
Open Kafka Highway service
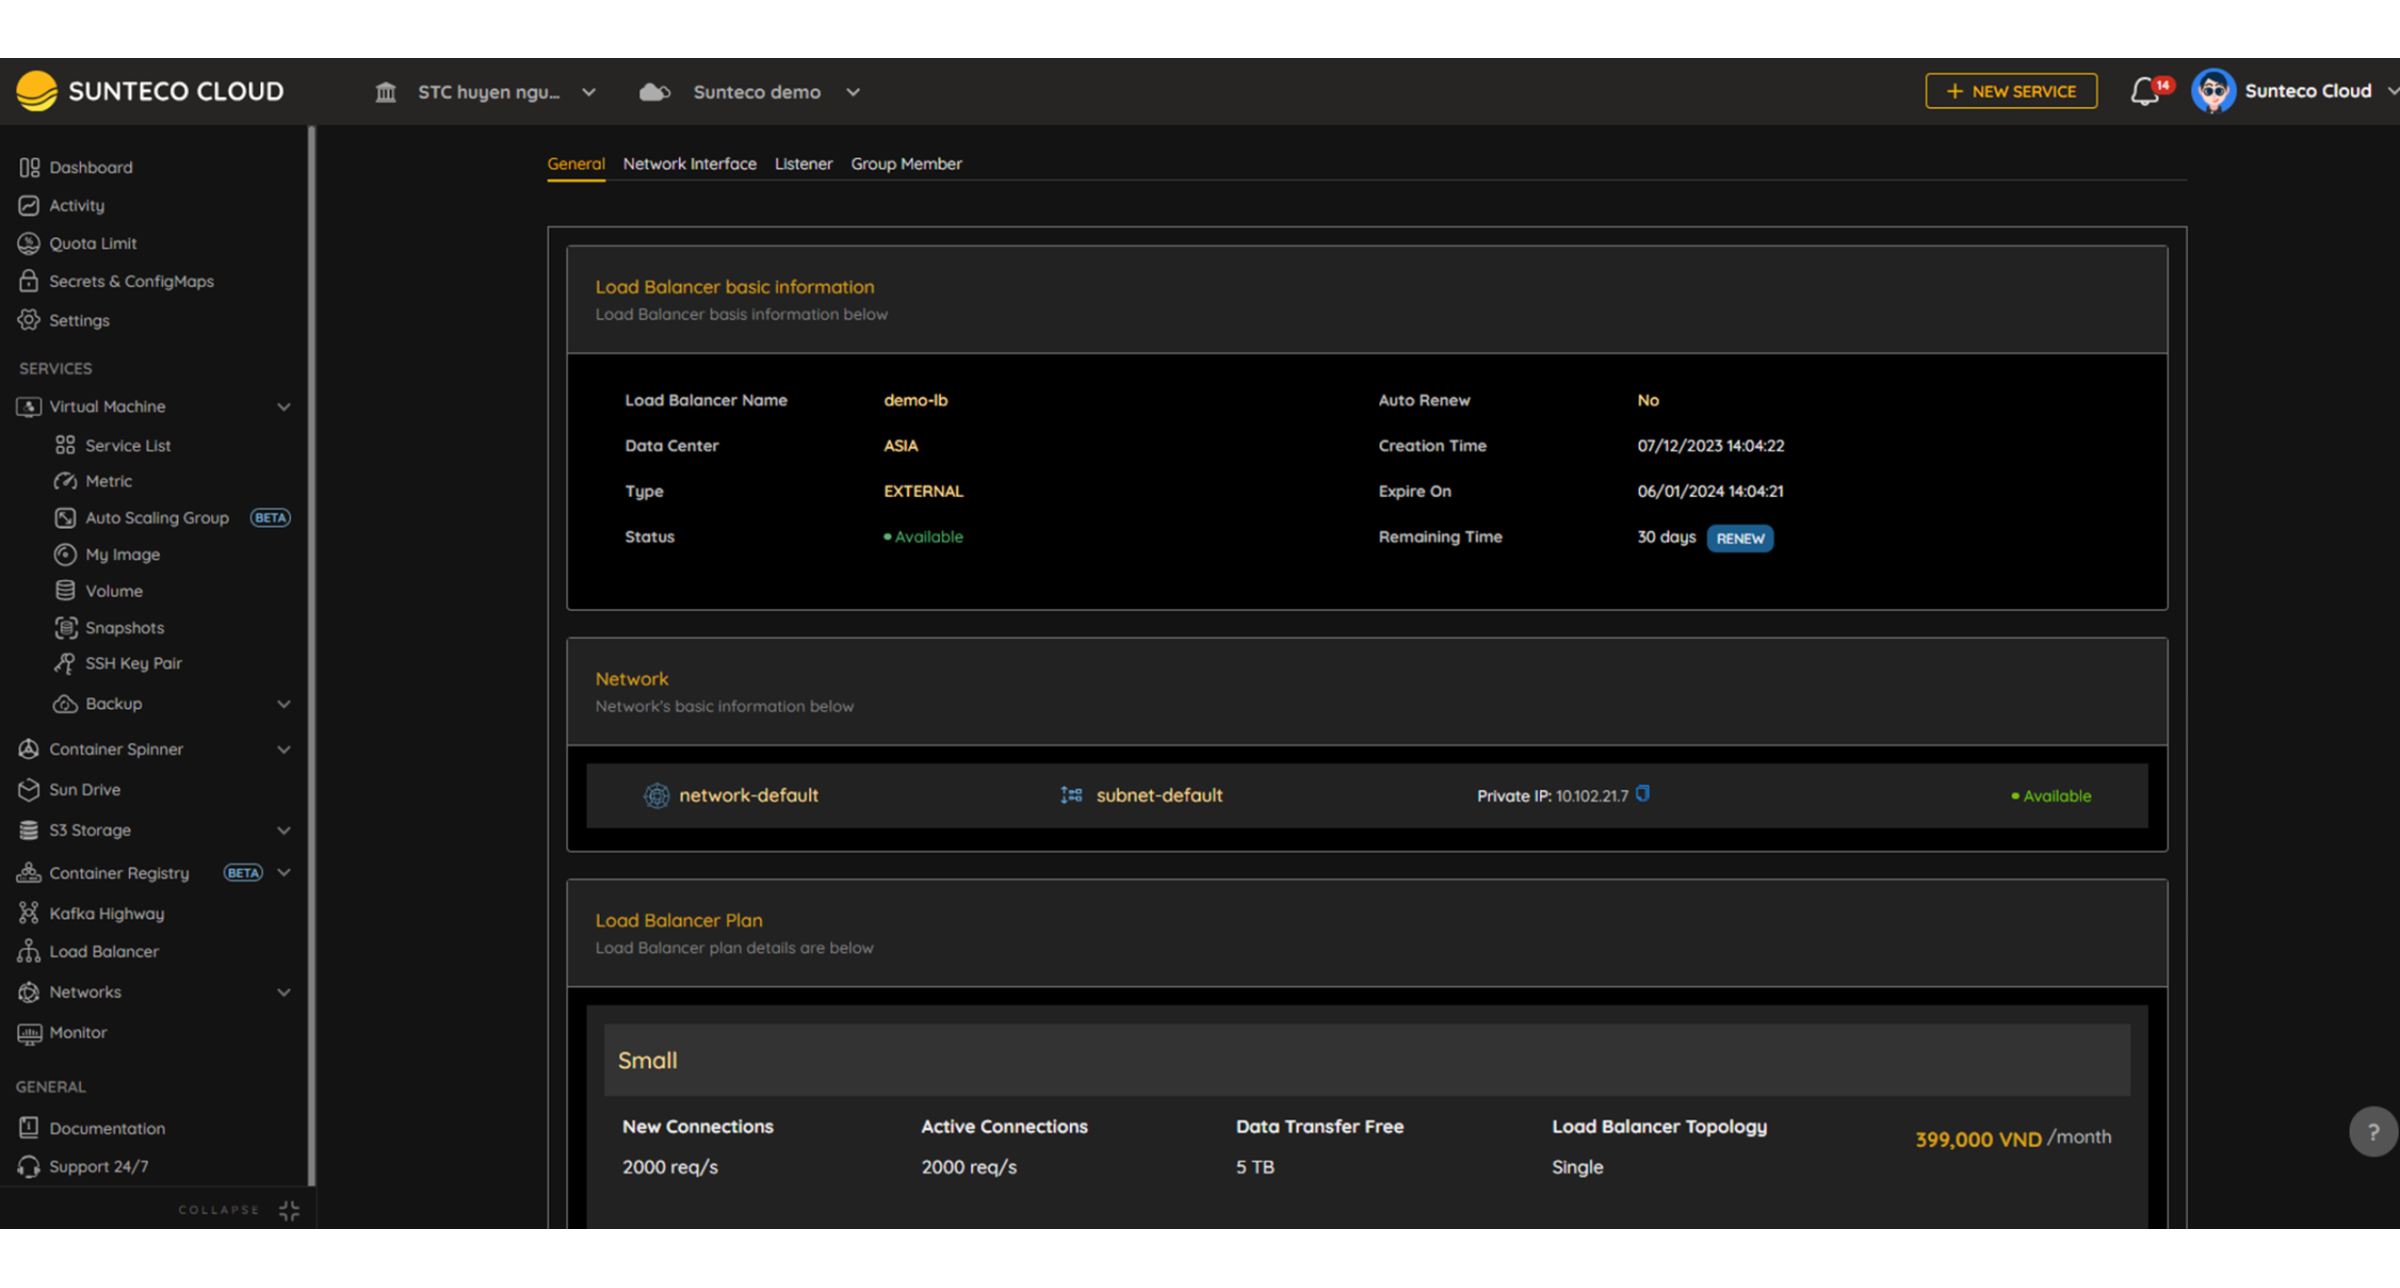point(106,913)
